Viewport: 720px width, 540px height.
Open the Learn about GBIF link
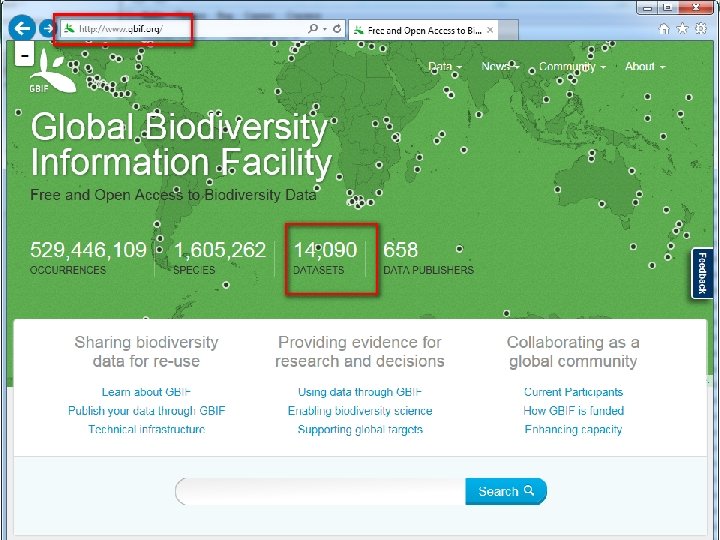coord(146,392)
